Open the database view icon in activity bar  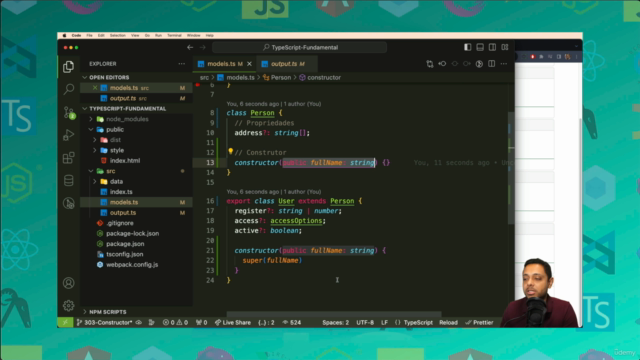coord(69,180)
